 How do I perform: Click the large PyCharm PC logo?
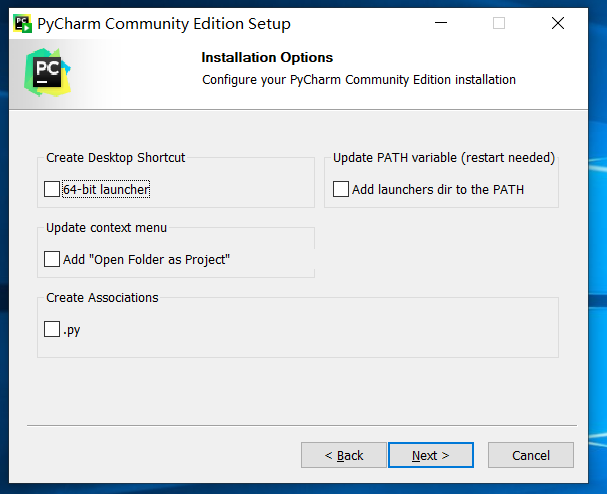tap(47, 72)
